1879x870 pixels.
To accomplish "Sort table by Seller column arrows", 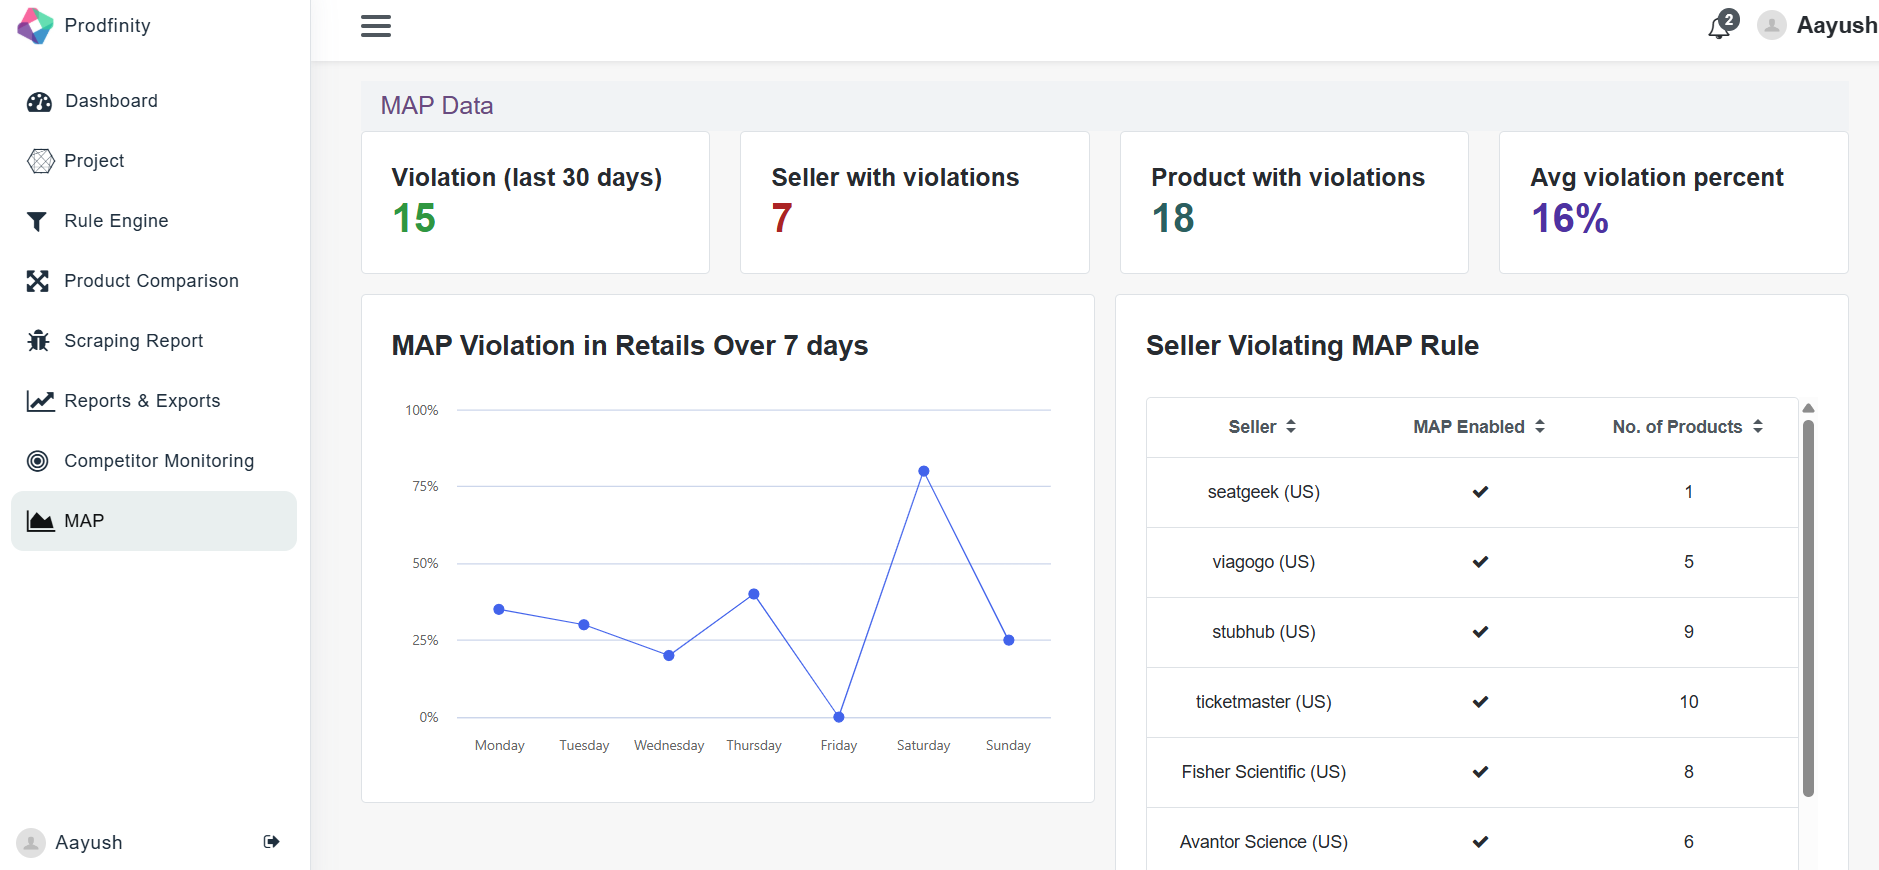I will [x=1291, y=427].
